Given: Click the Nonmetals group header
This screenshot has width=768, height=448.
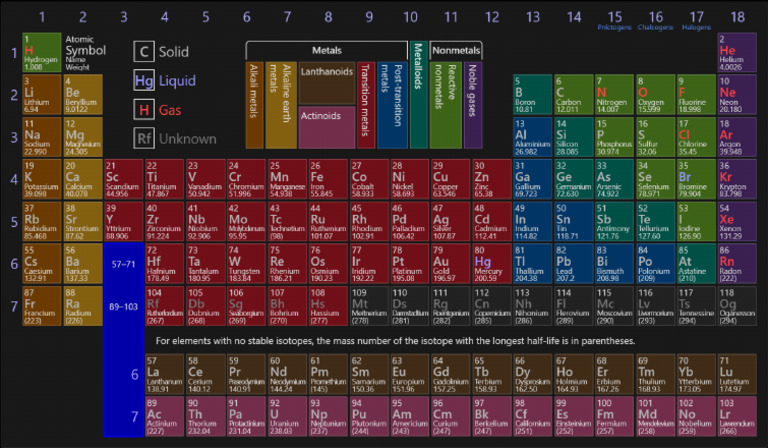Looking at the screenshot, I should (456, 50).
